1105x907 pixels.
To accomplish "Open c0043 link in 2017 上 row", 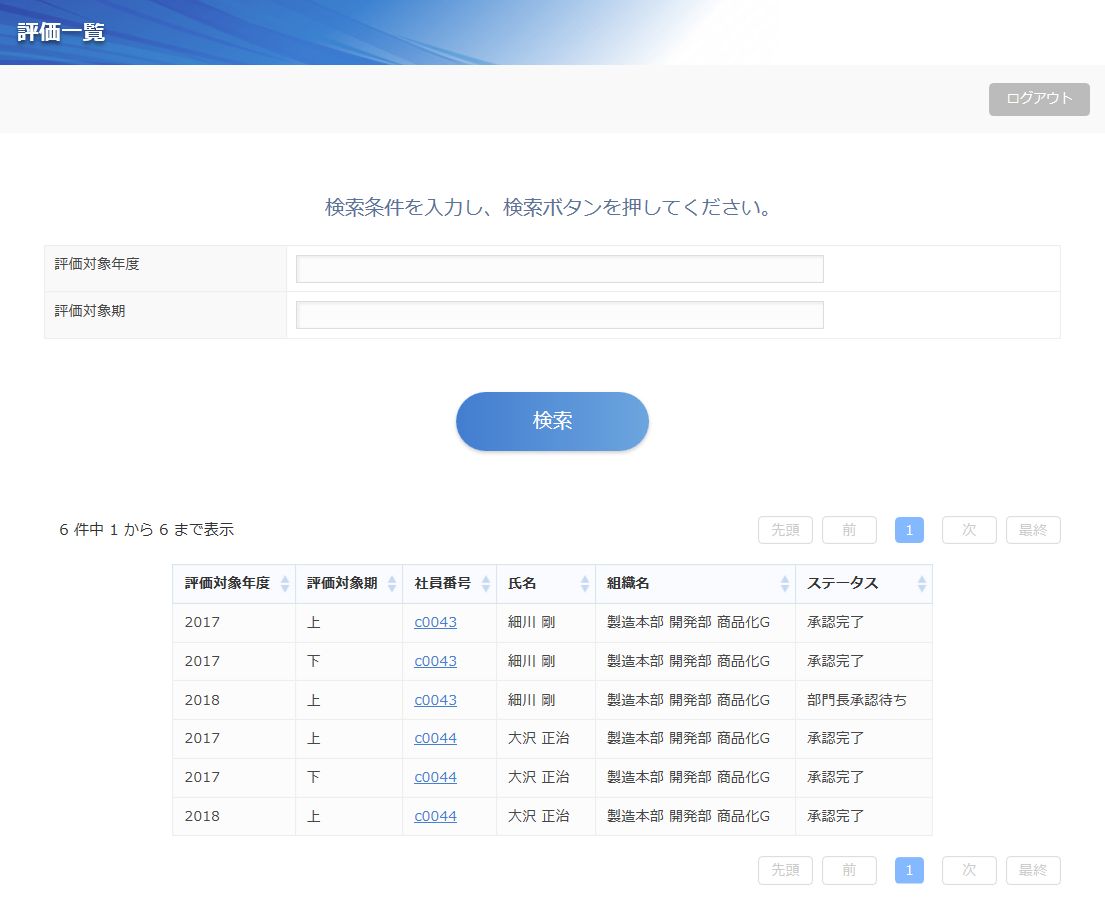I will click(x=435, y=622).
